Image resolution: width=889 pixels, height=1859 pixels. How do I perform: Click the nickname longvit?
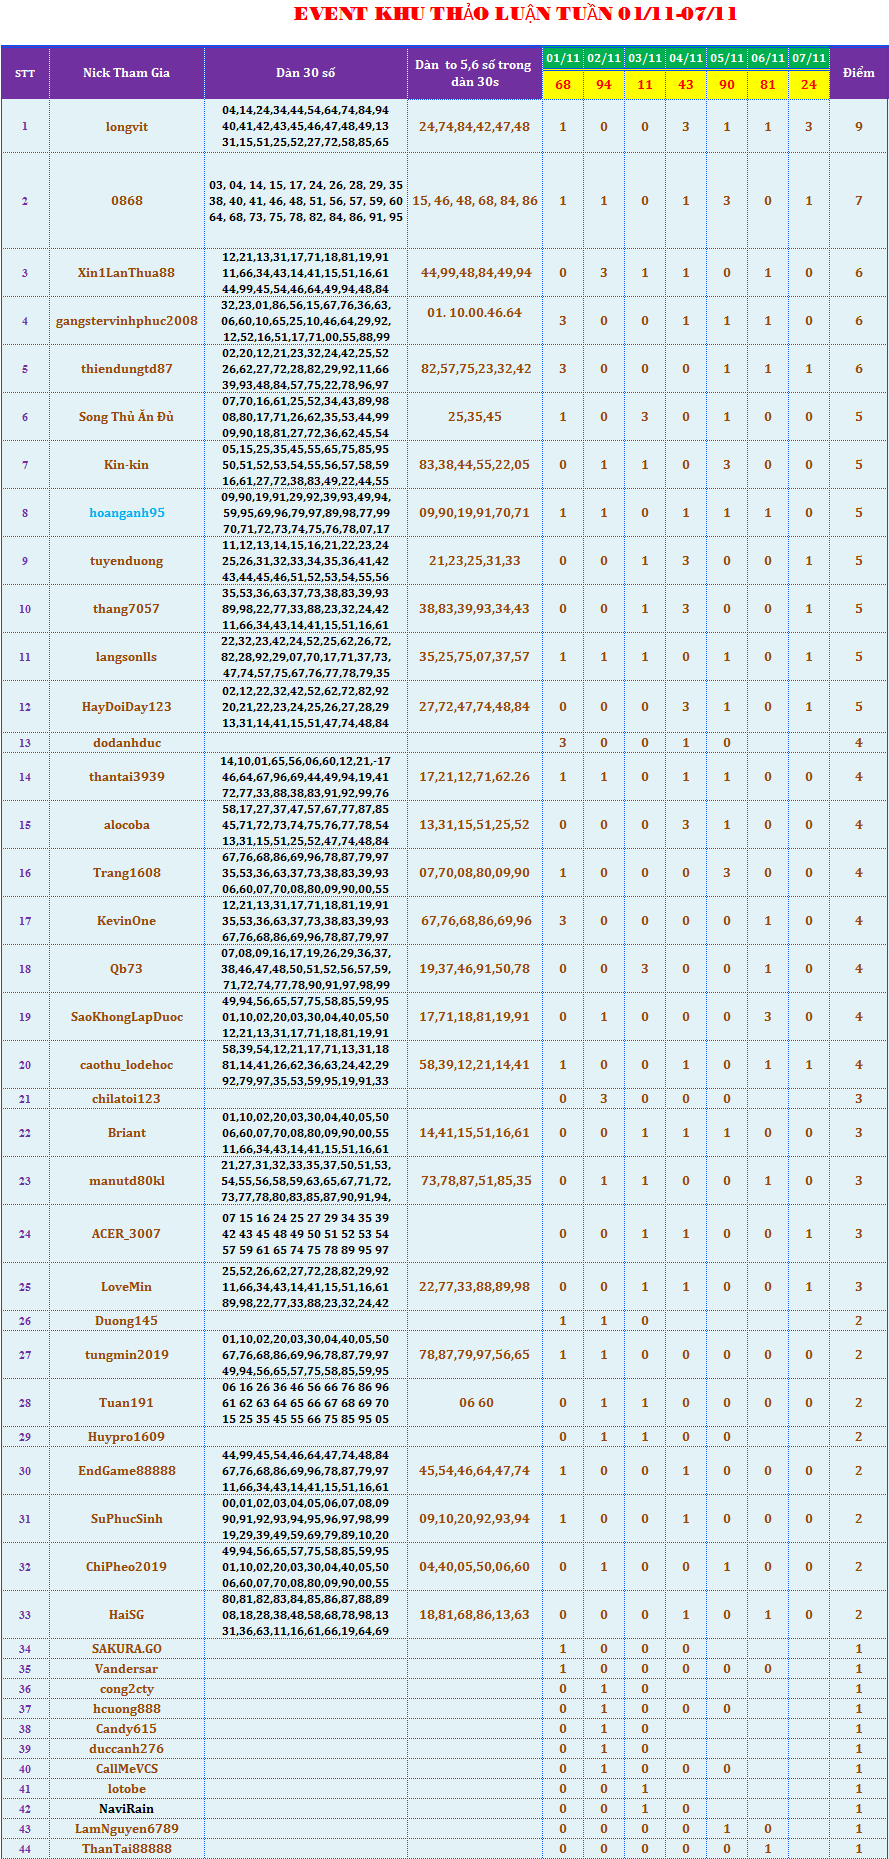[x=126, y=127]
